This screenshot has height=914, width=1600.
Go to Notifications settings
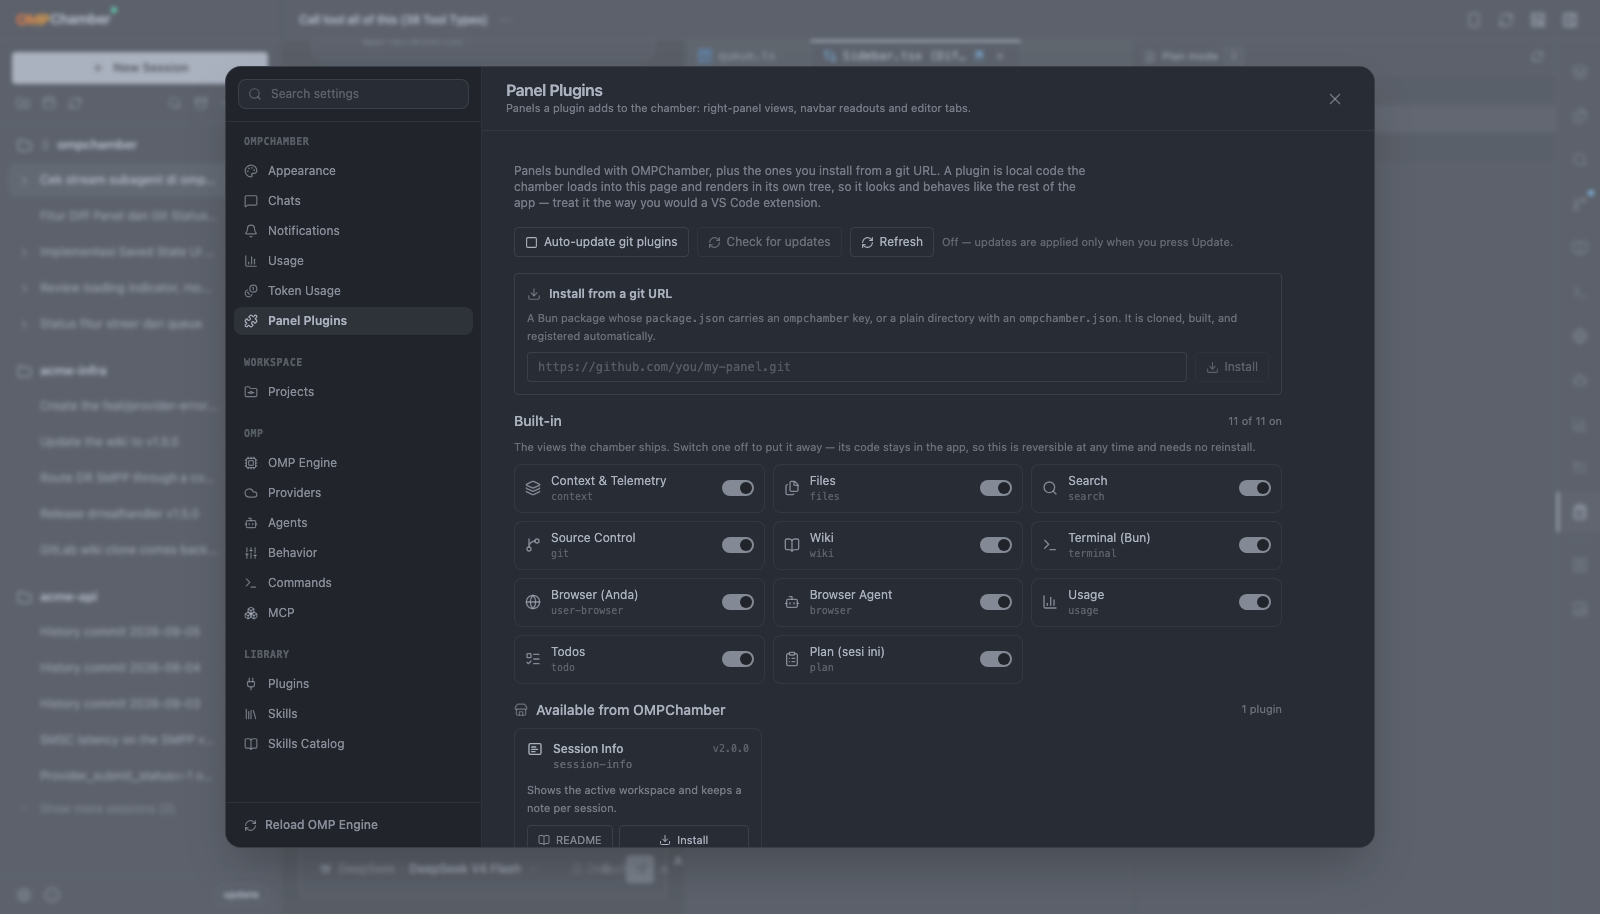[353, 231]
